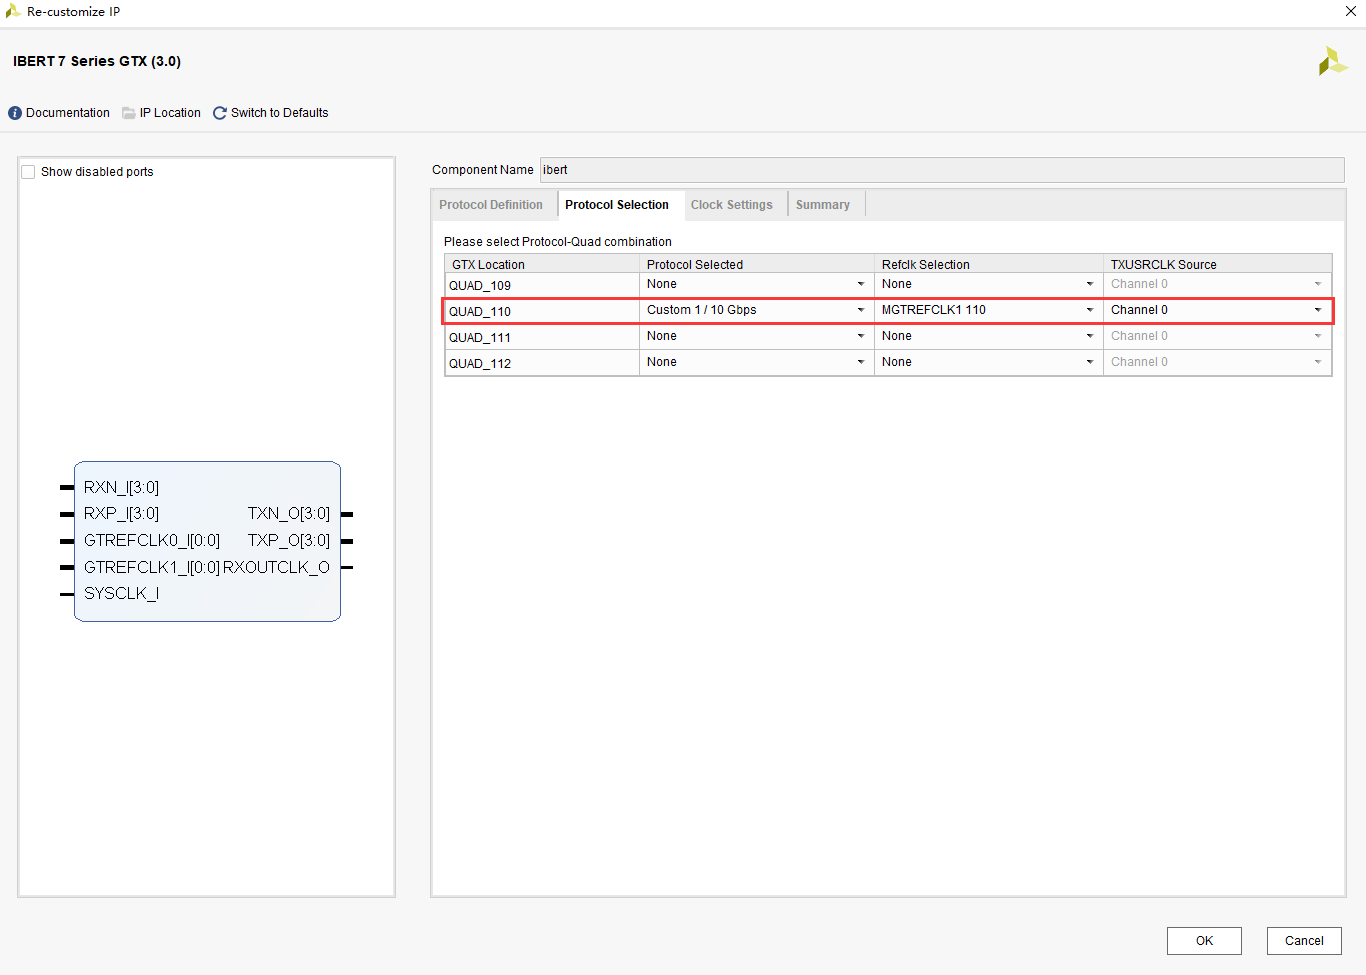Click the Documentation link
1366x975 pixels.
click(x=68, y=113)
